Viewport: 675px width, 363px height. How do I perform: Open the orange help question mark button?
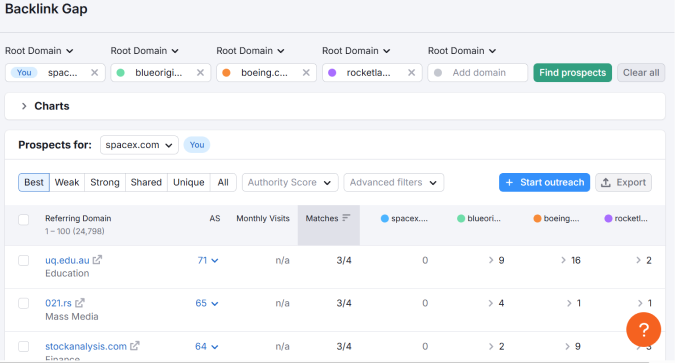[x=644, y=330]
